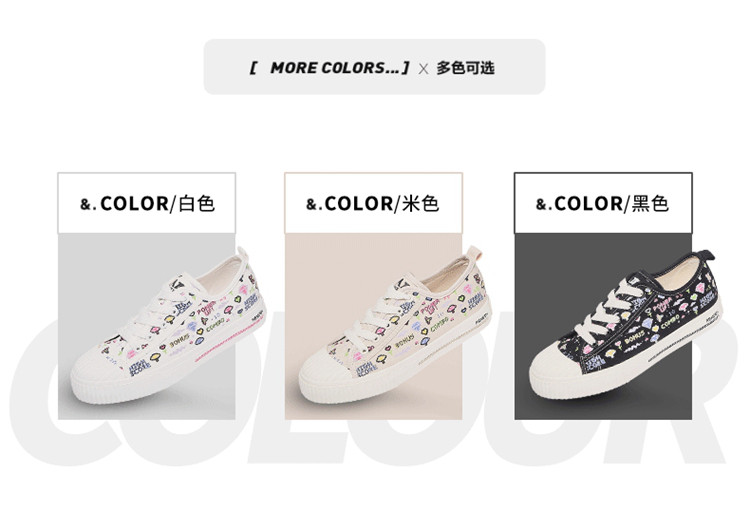Click the white graffiti sneaker image

[x=168, y=325]
